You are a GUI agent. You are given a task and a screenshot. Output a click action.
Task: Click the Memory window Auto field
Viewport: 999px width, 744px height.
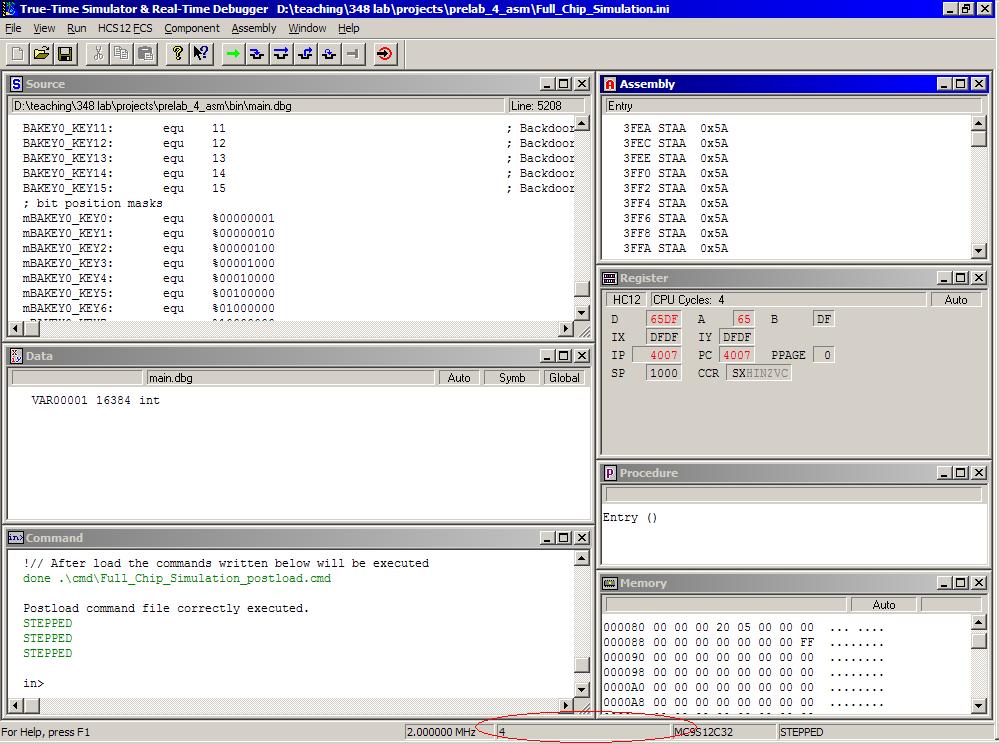point(883,604)
